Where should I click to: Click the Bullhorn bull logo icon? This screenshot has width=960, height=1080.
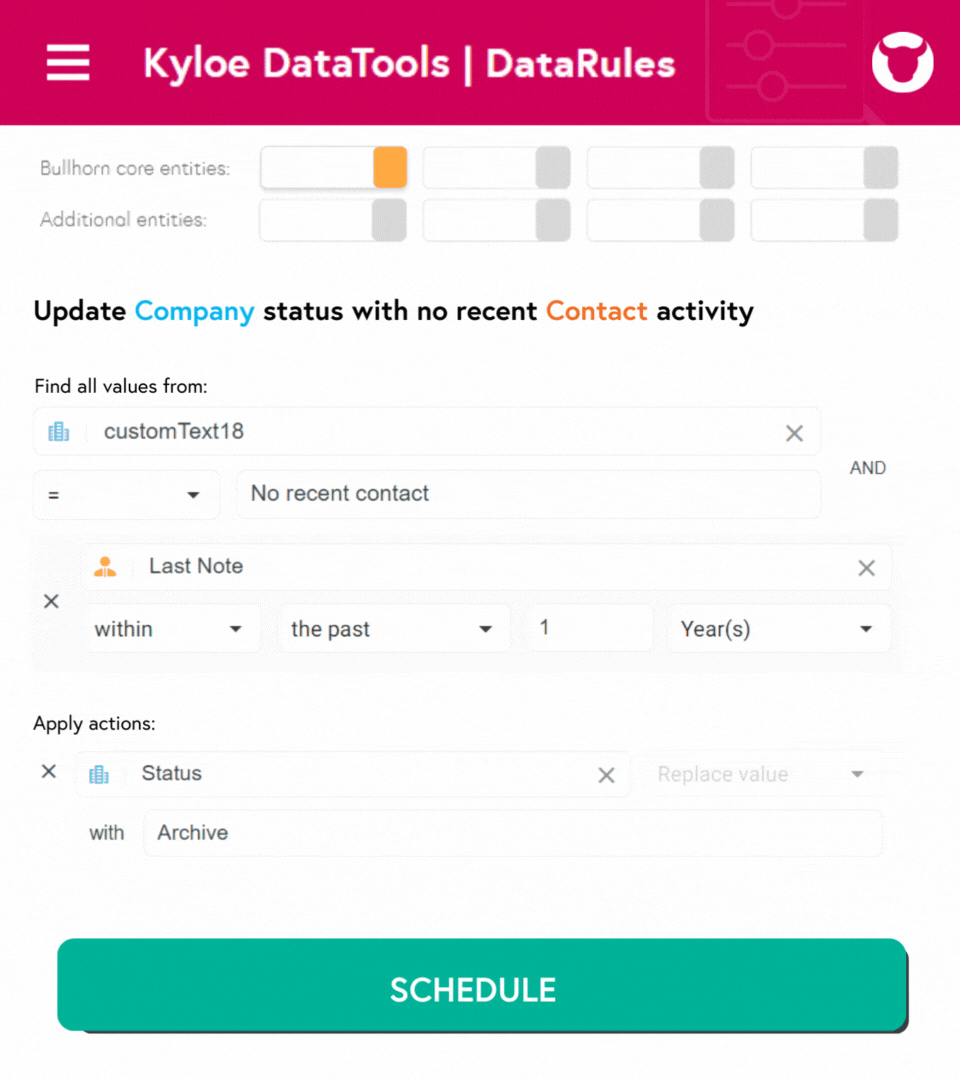pos(902,62)
